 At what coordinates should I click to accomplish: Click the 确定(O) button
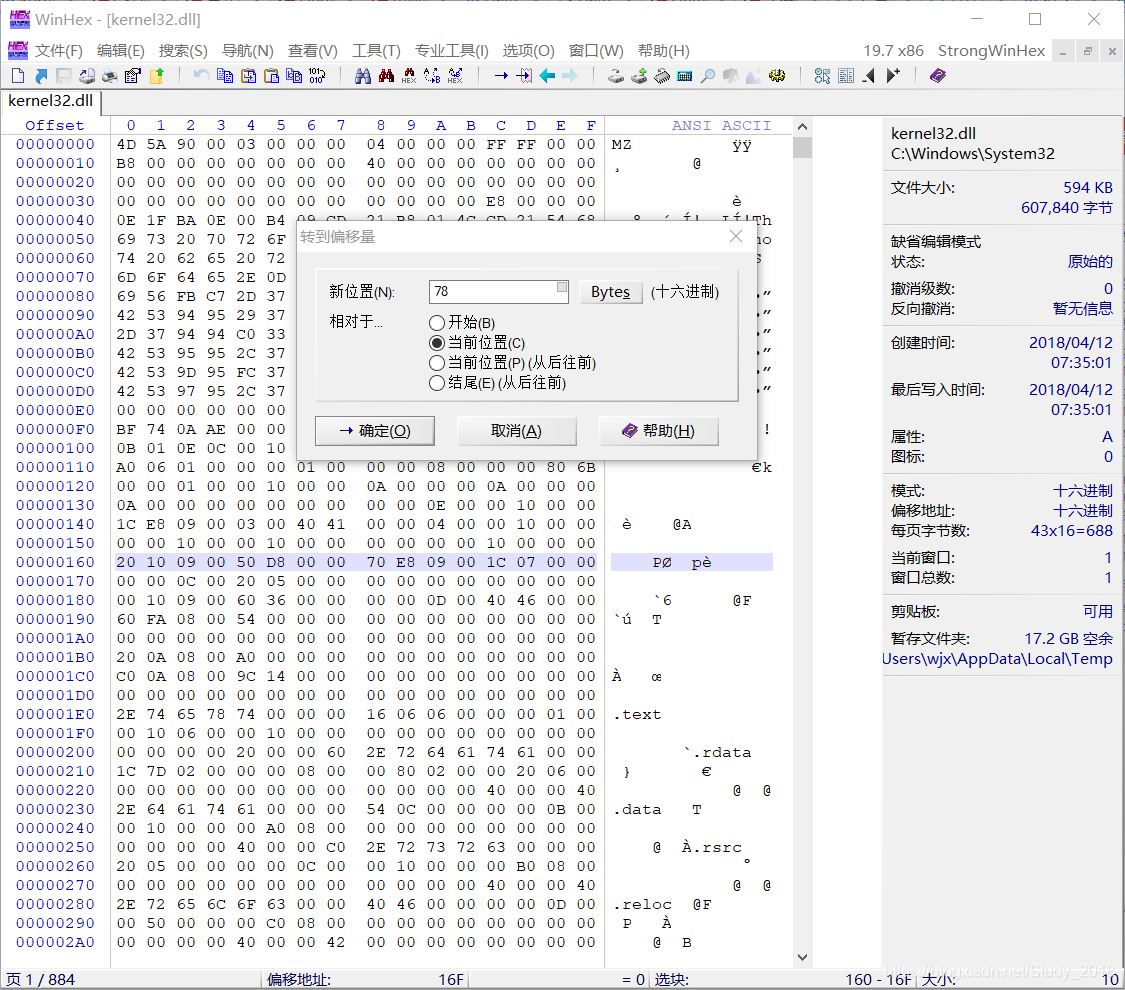[375, 430]
